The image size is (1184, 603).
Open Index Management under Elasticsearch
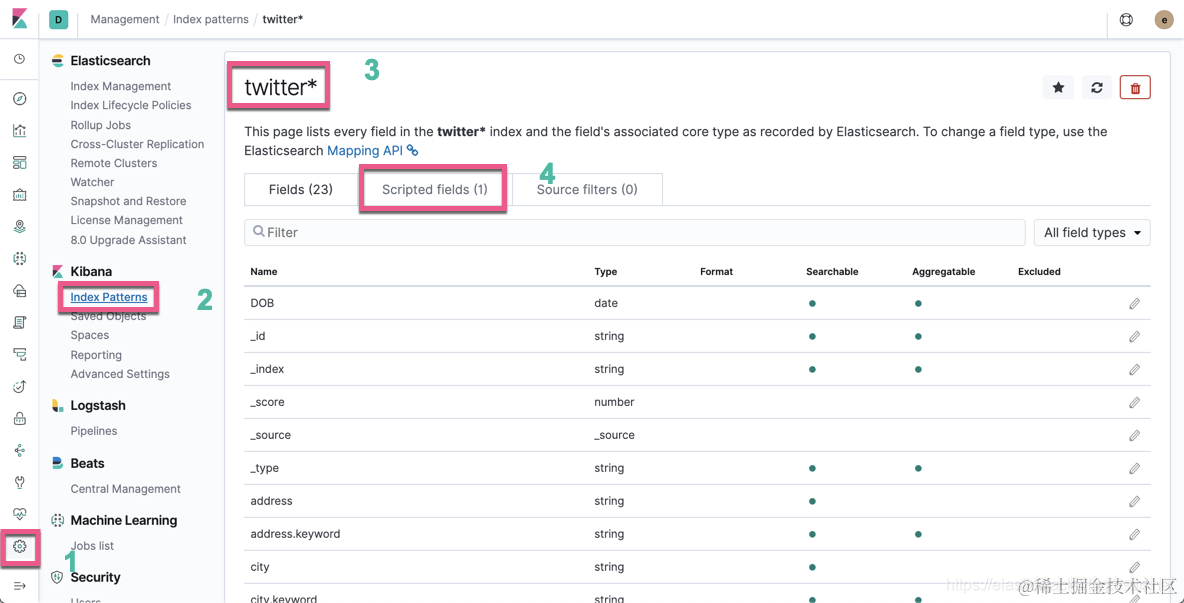pyautogui.click(x=121, y=86)
